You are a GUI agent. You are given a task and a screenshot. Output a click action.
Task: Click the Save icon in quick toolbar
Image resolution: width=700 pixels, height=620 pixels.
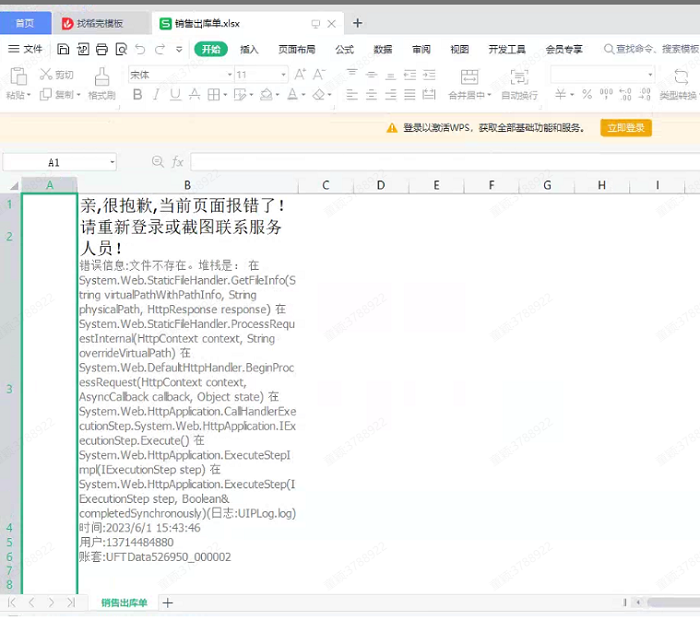coord(63,49)
